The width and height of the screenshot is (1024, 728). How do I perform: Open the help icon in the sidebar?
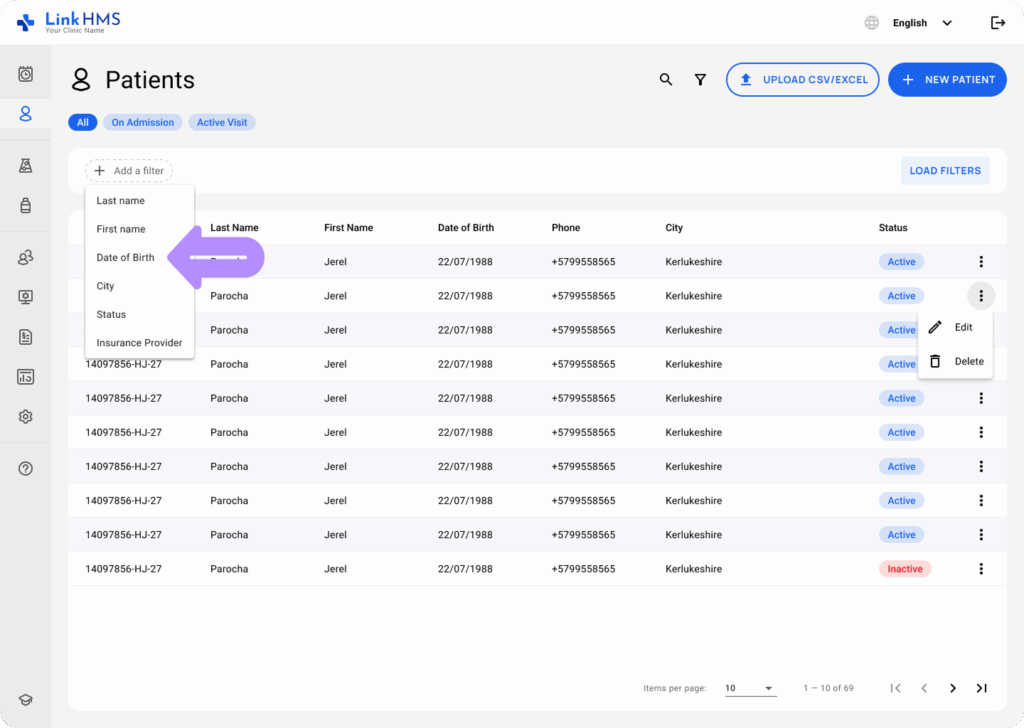(x=27, y=467)
